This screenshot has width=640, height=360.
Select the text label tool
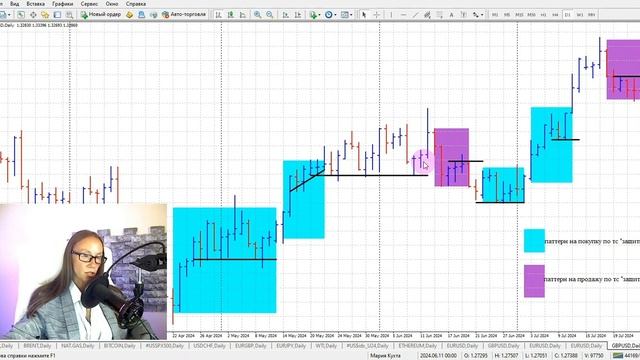coord(464,15)
